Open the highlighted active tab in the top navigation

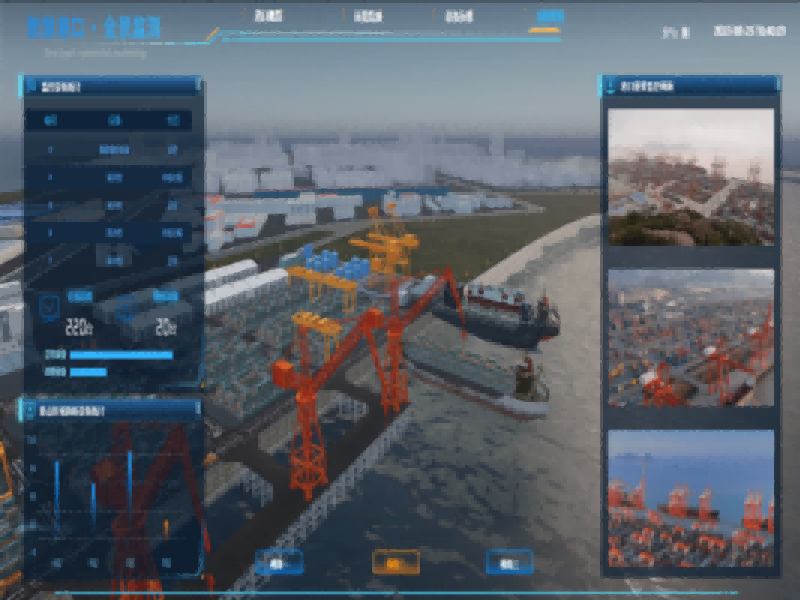point(549,17)
